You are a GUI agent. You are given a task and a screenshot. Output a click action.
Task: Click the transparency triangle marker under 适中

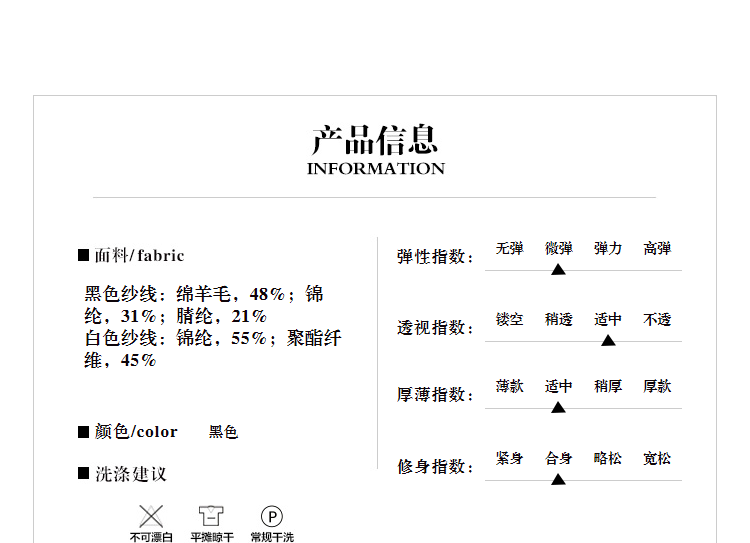(608, 341)
